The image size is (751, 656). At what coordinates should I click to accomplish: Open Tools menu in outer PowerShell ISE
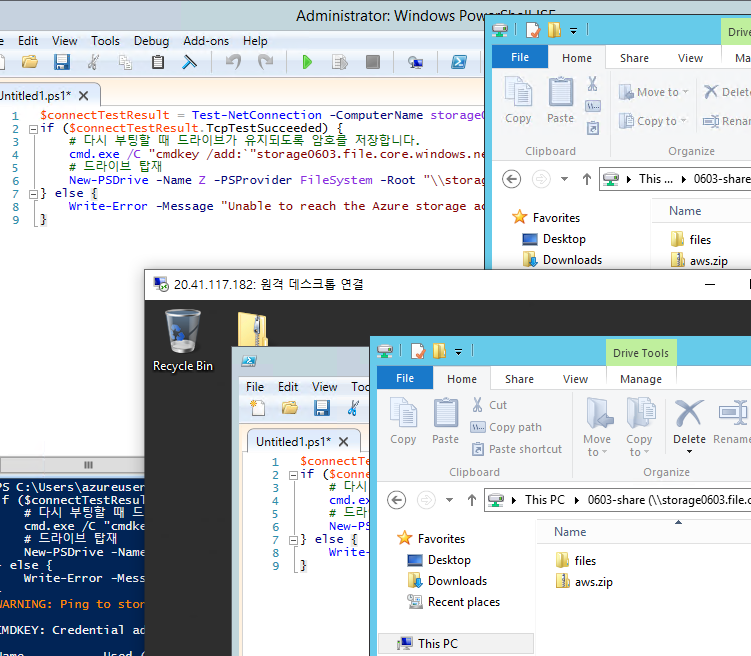pos(105,41)
